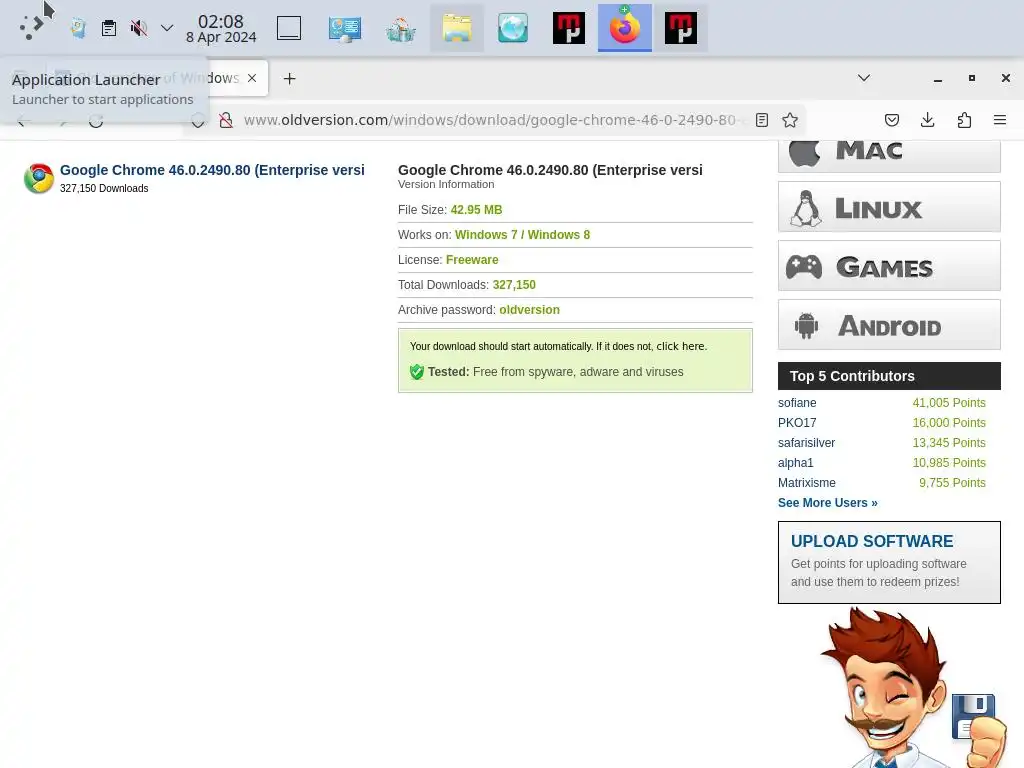Click the 41,005 Points value
Screen dimensions: 1024x768
[949, 403]
